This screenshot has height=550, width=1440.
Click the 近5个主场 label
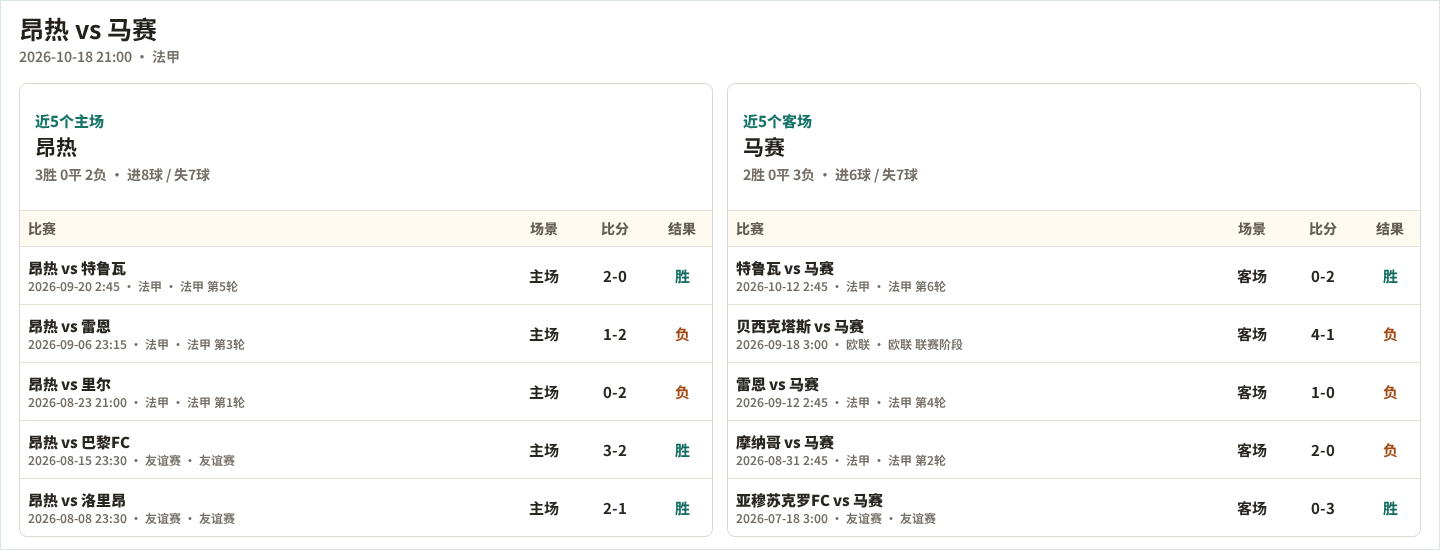[69, 121]
